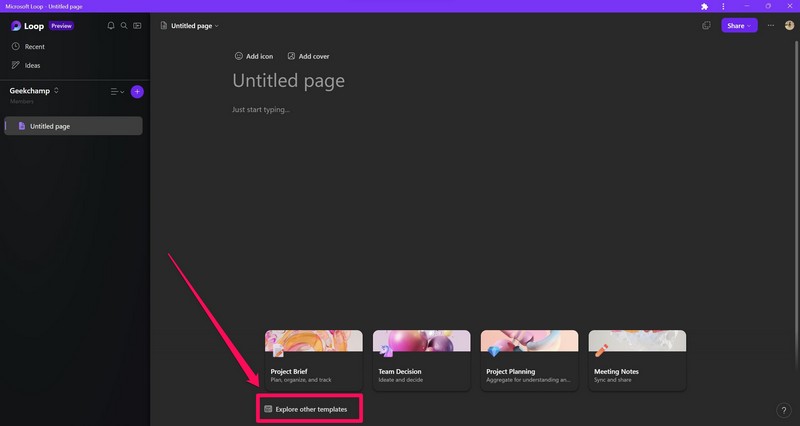Click the Add icon button
The height and width of the screenshot is (426, 800).
[253, 56]
